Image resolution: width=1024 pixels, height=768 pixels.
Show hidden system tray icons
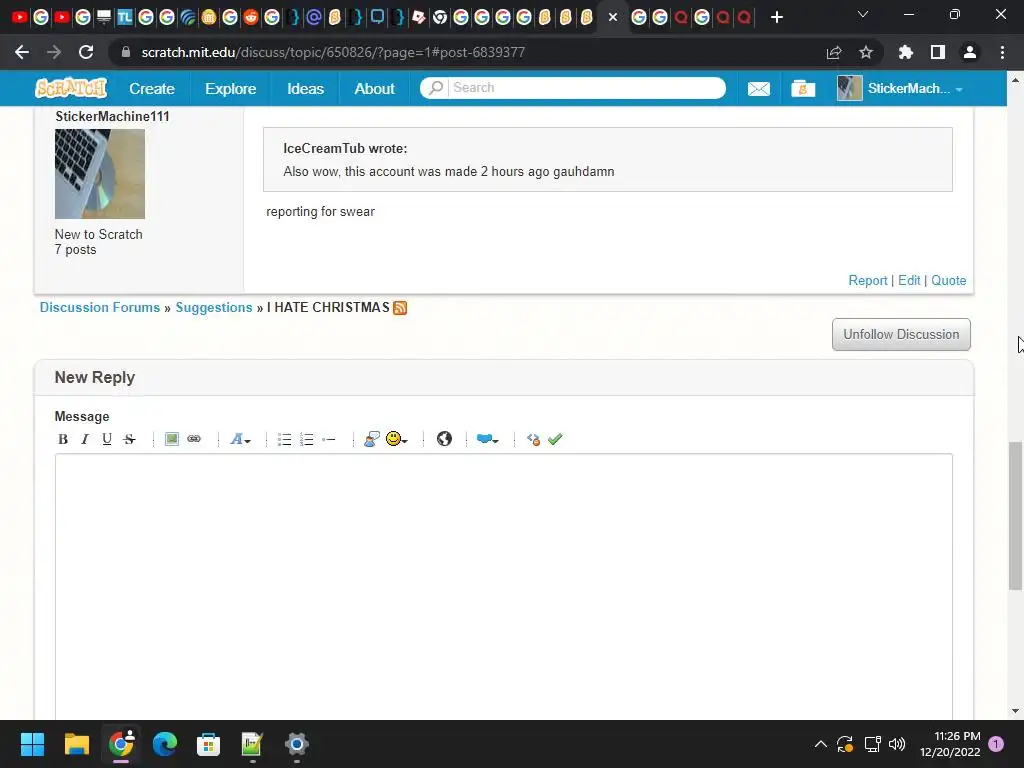821,744
